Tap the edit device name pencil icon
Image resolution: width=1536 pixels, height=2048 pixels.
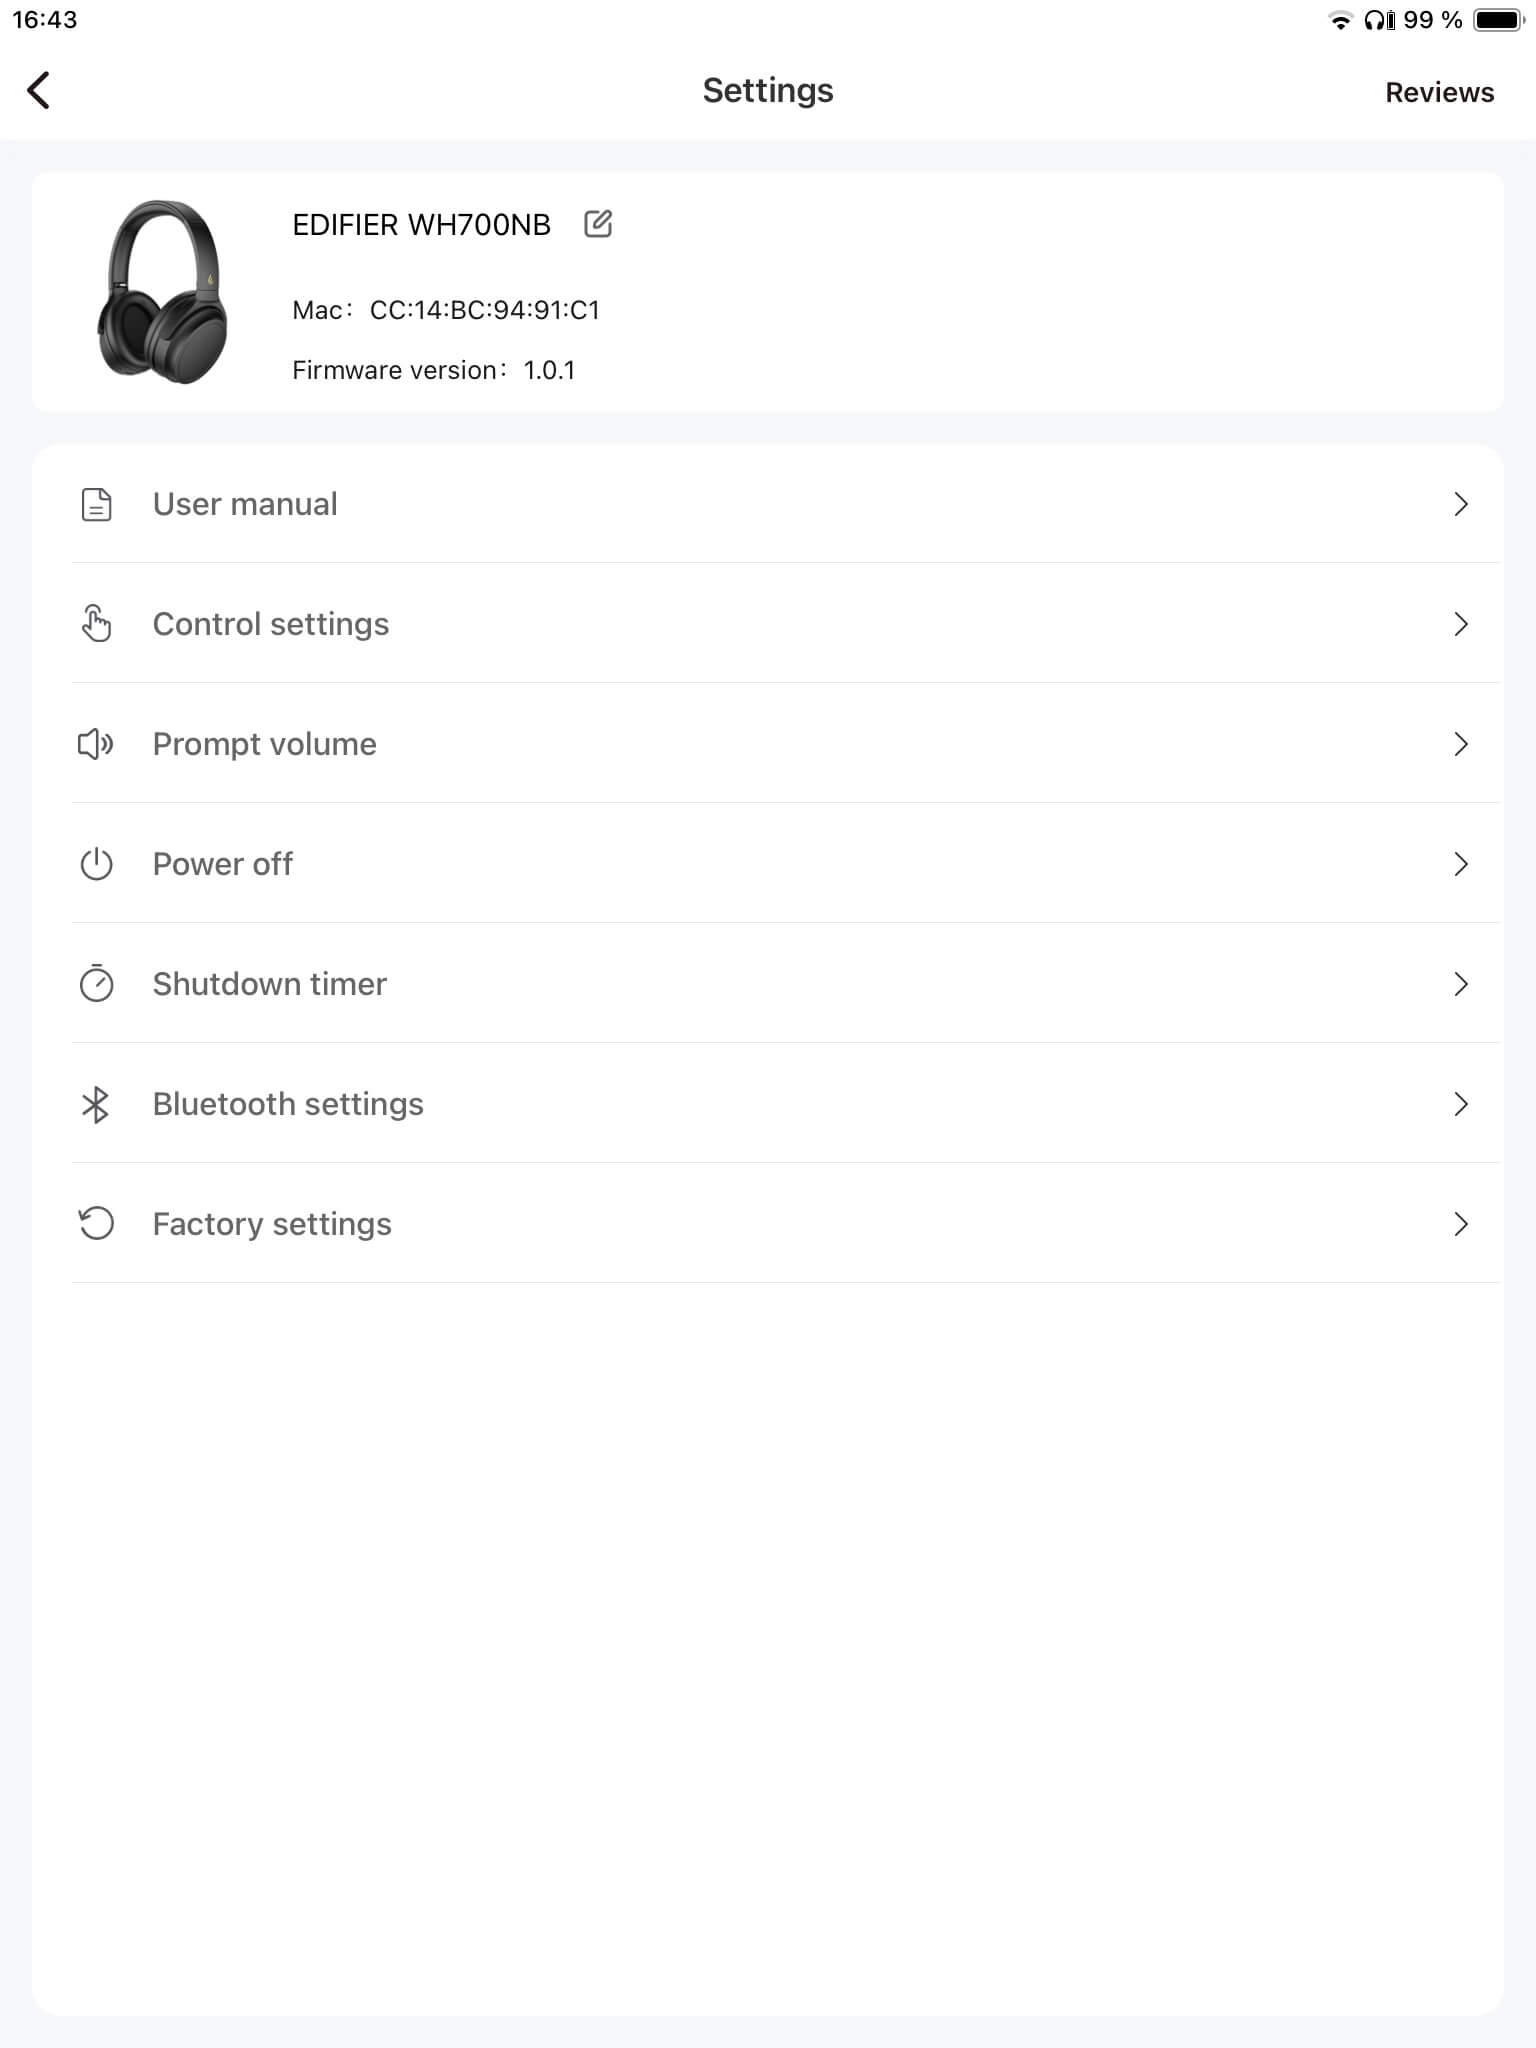pyautogui.click(x=598, y=224)
